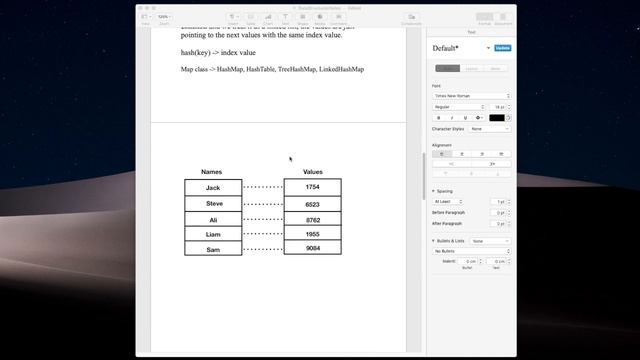Toggle Underline formatting
The width and height of the screenshot is (640, 360).
click(x=465, y=118)
